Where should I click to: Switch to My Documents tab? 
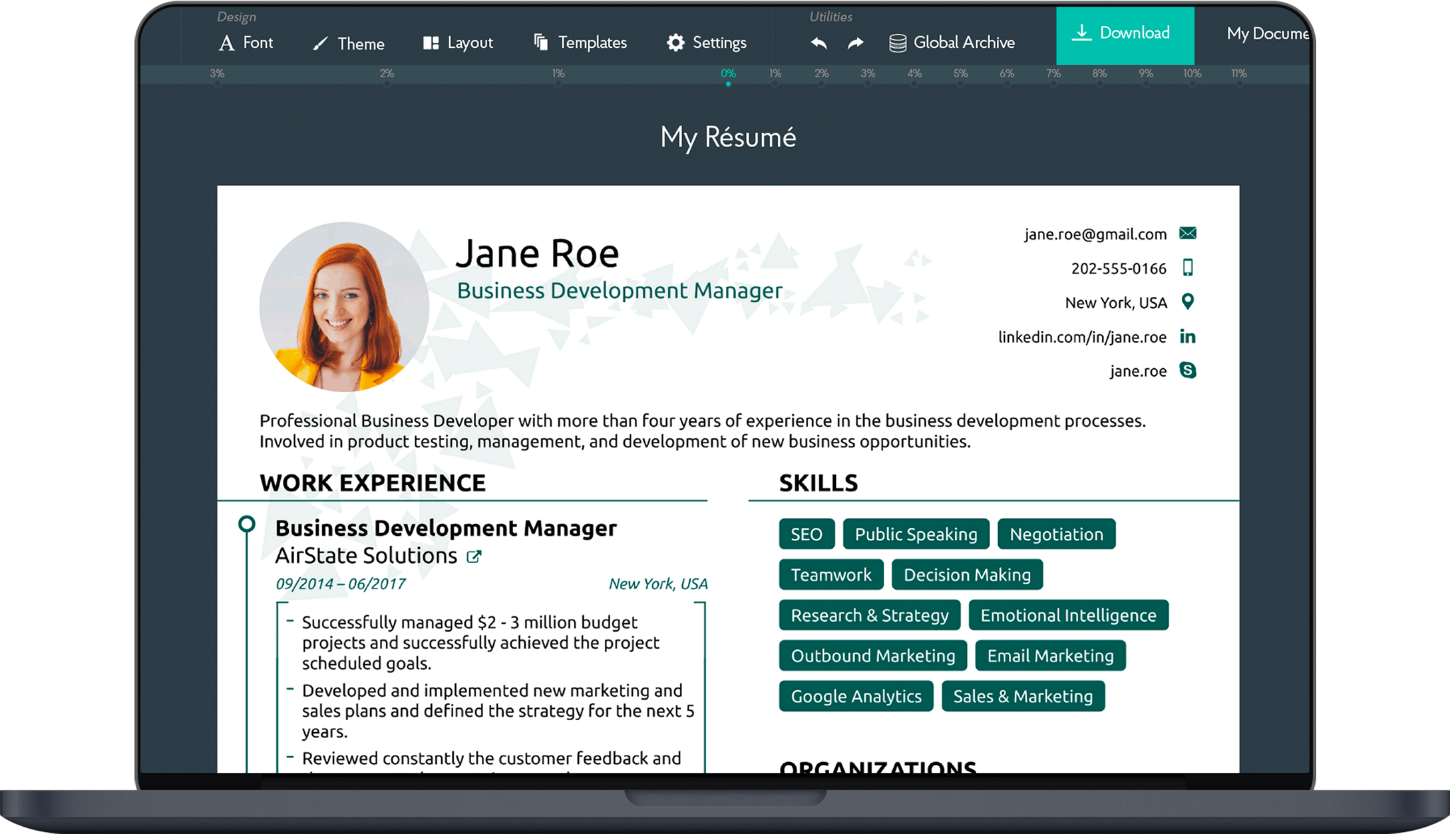pyautogui.click(x=1266, y=34)
